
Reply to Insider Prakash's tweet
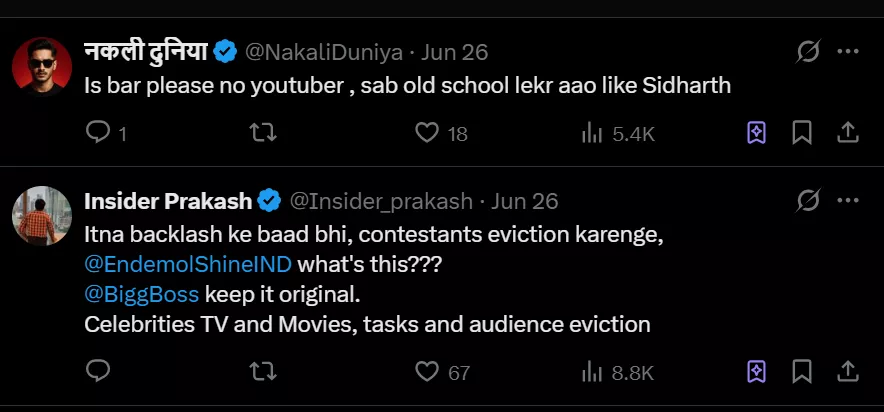tap(98, 372)
